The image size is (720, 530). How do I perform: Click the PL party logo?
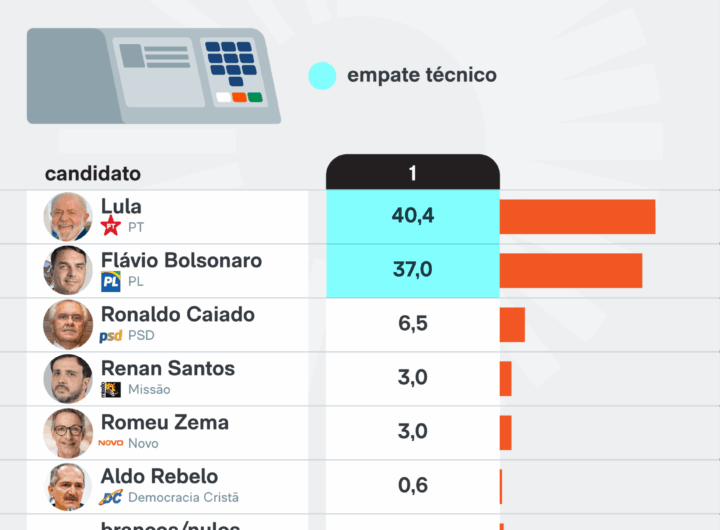point(111,282)
